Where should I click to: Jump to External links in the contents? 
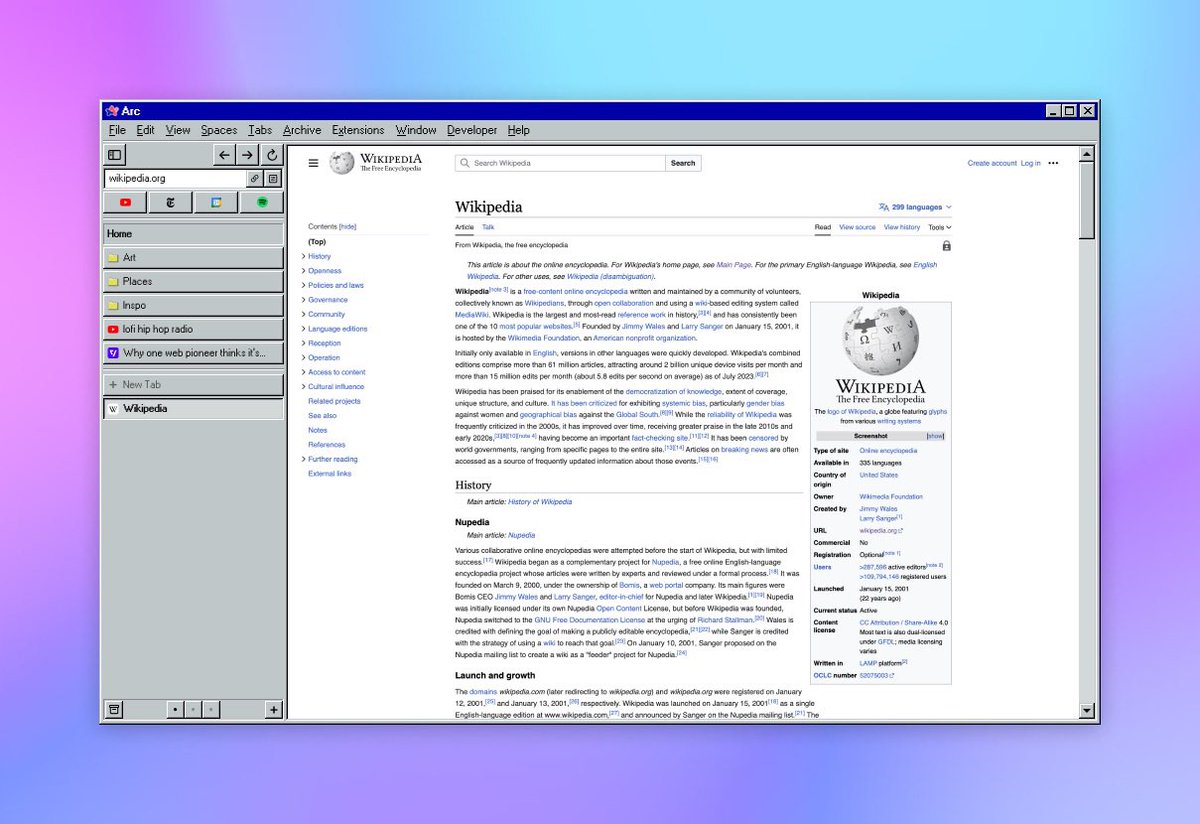(329, 473)
